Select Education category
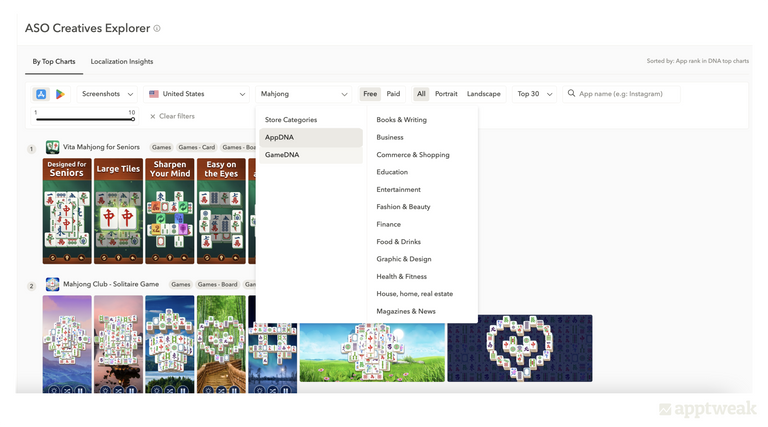Screen dimensions: 768x427 point(392,172)
